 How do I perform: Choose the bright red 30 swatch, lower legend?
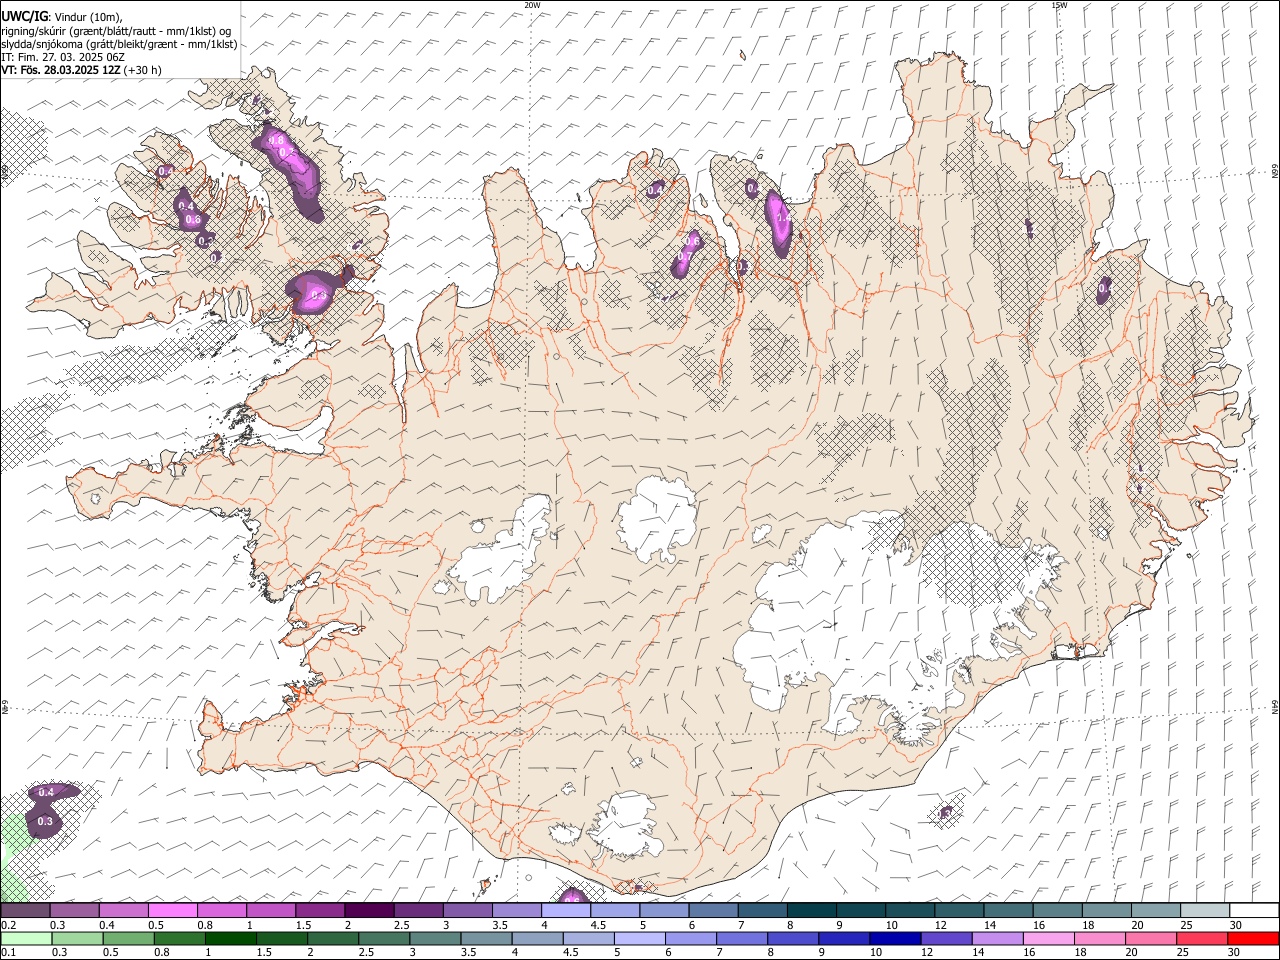coord(1252,938)
